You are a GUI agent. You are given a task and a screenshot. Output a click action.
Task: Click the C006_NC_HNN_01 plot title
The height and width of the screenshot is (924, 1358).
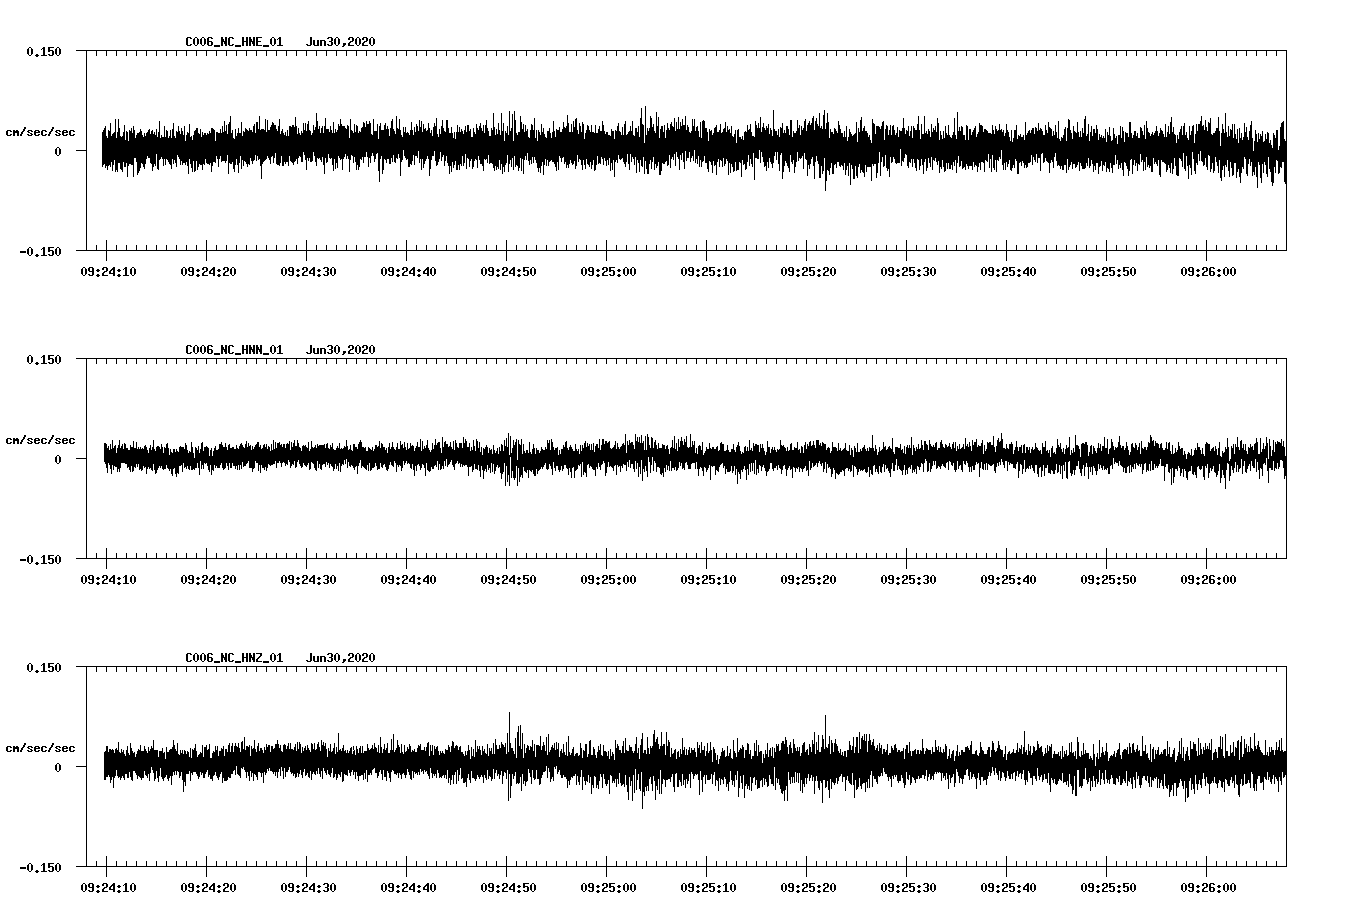click(234, 350)
